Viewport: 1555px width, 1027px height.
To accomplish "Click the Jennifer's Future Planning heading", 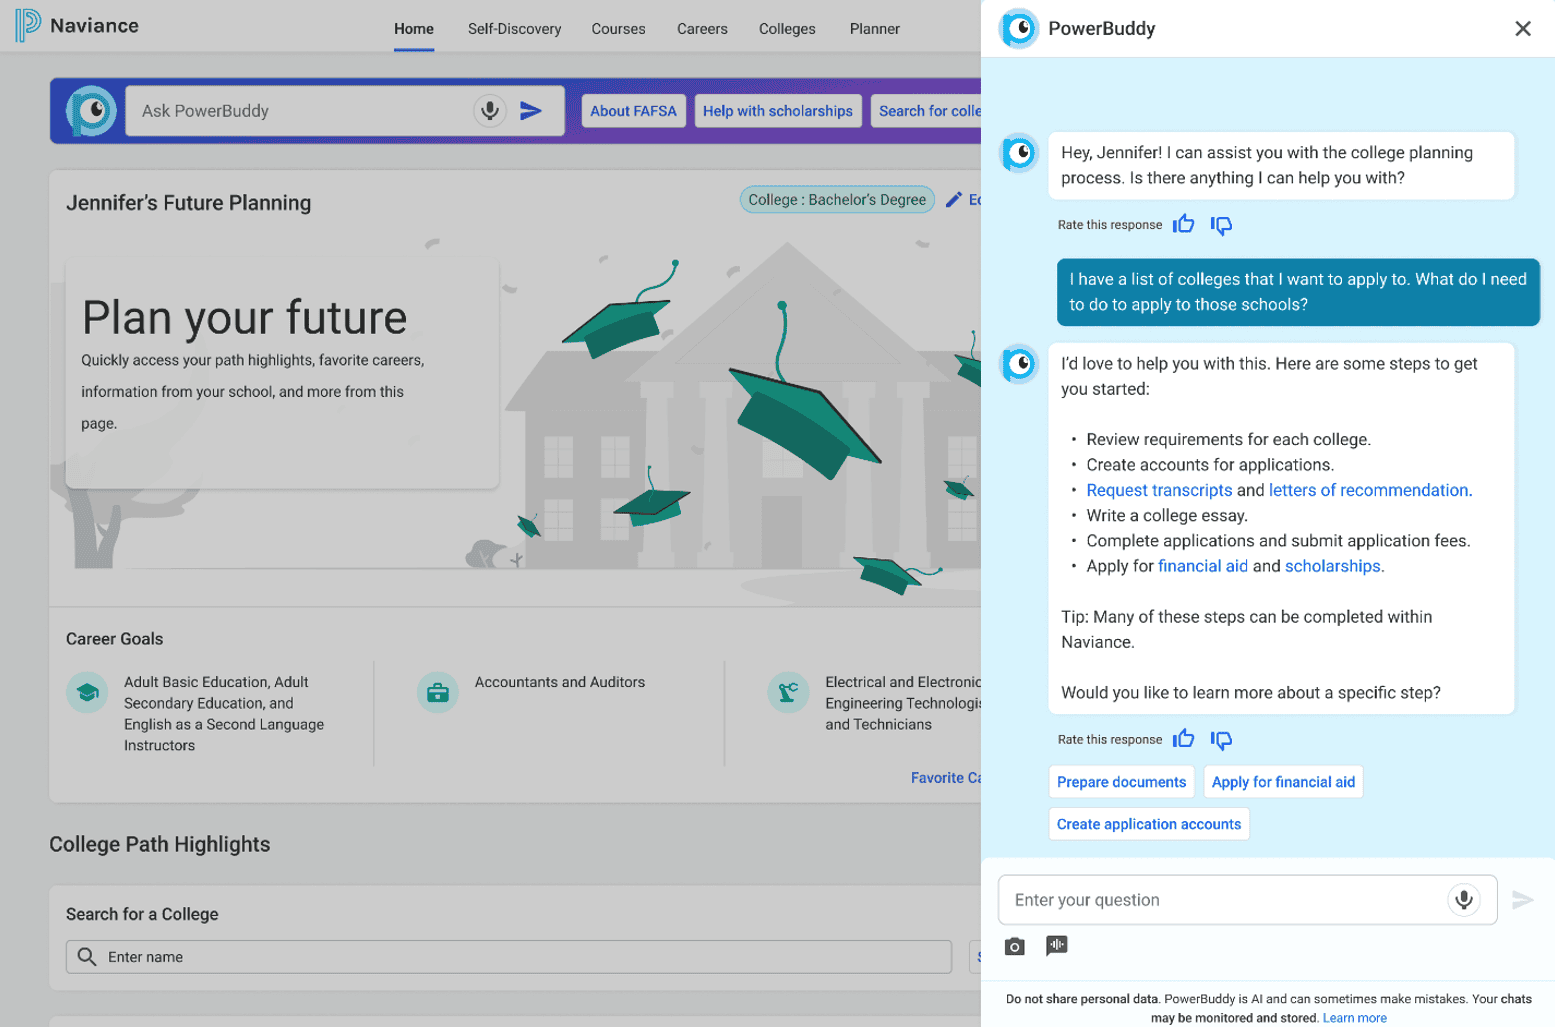I will (x=189, y=203).
